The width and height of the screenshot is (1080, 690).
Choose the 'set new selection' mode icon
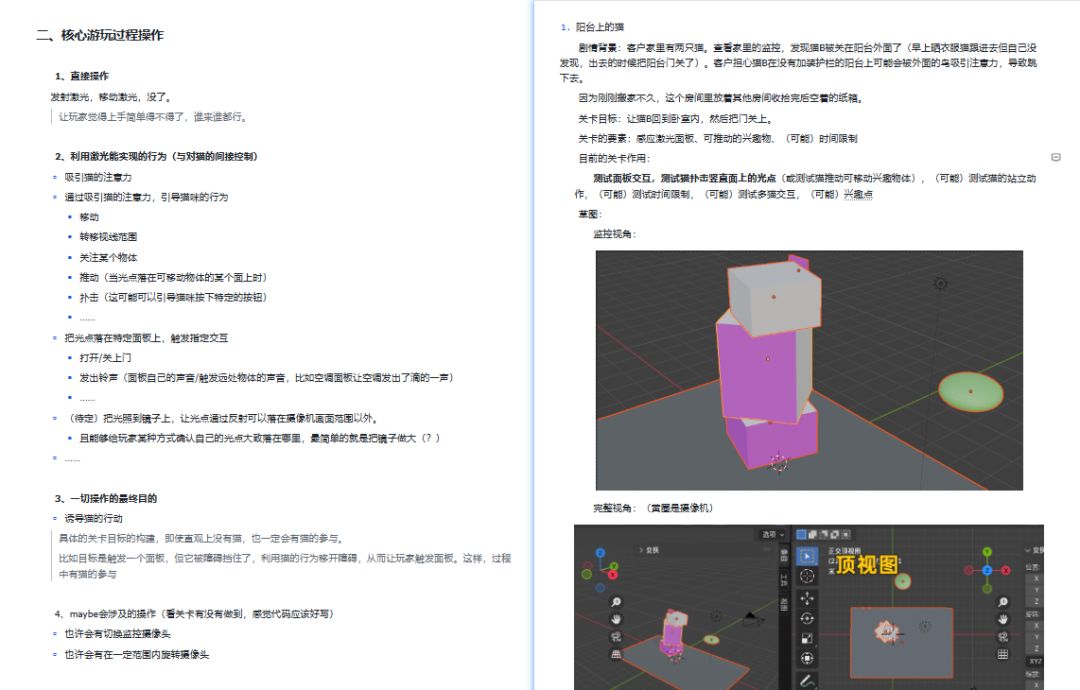tap(802, 534)
